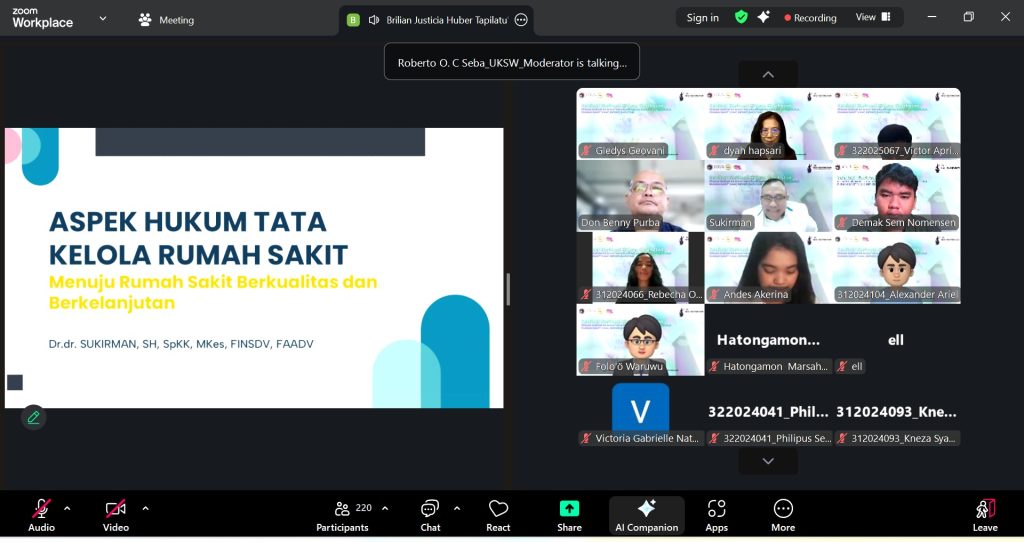Select Folo'o Waruwu video tile

[x=640, y=340]
